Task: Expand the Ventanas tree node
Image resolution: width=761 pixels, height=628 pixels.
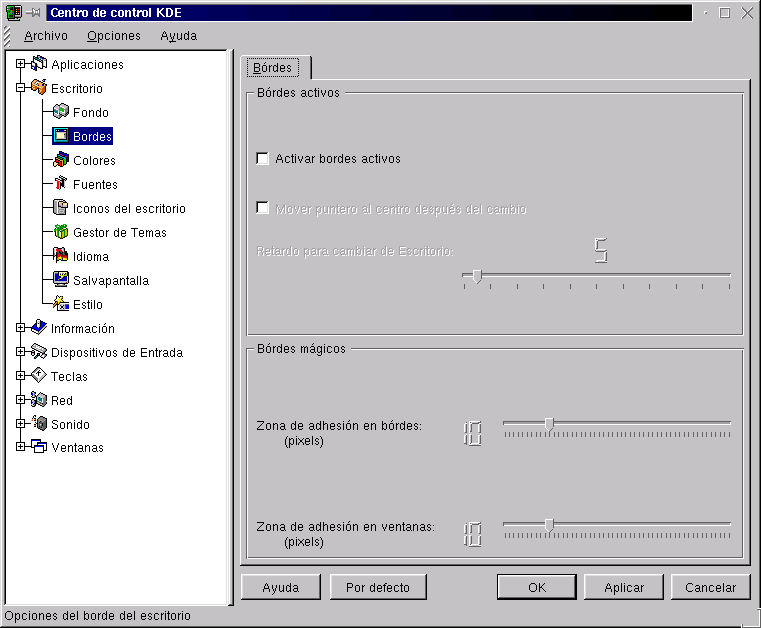Action: [x=20, y=447]
